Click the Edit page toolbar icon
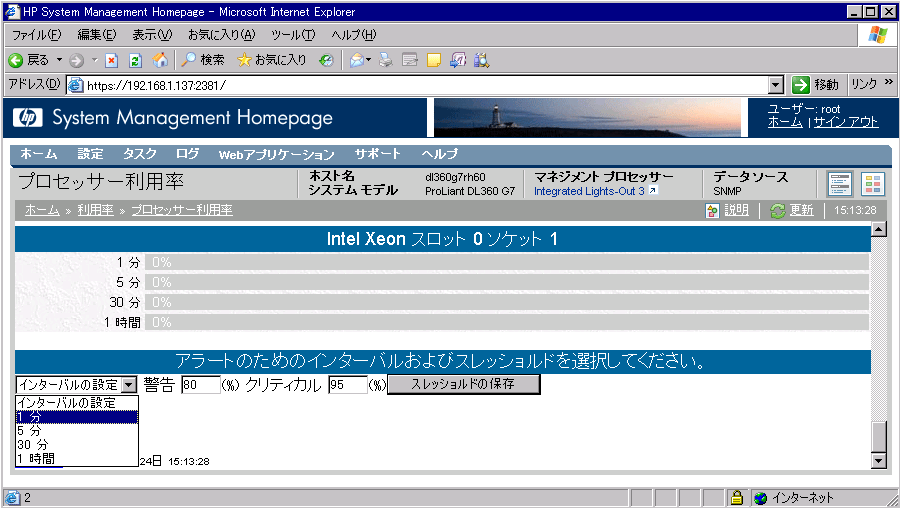 click(x=410, y=60)
